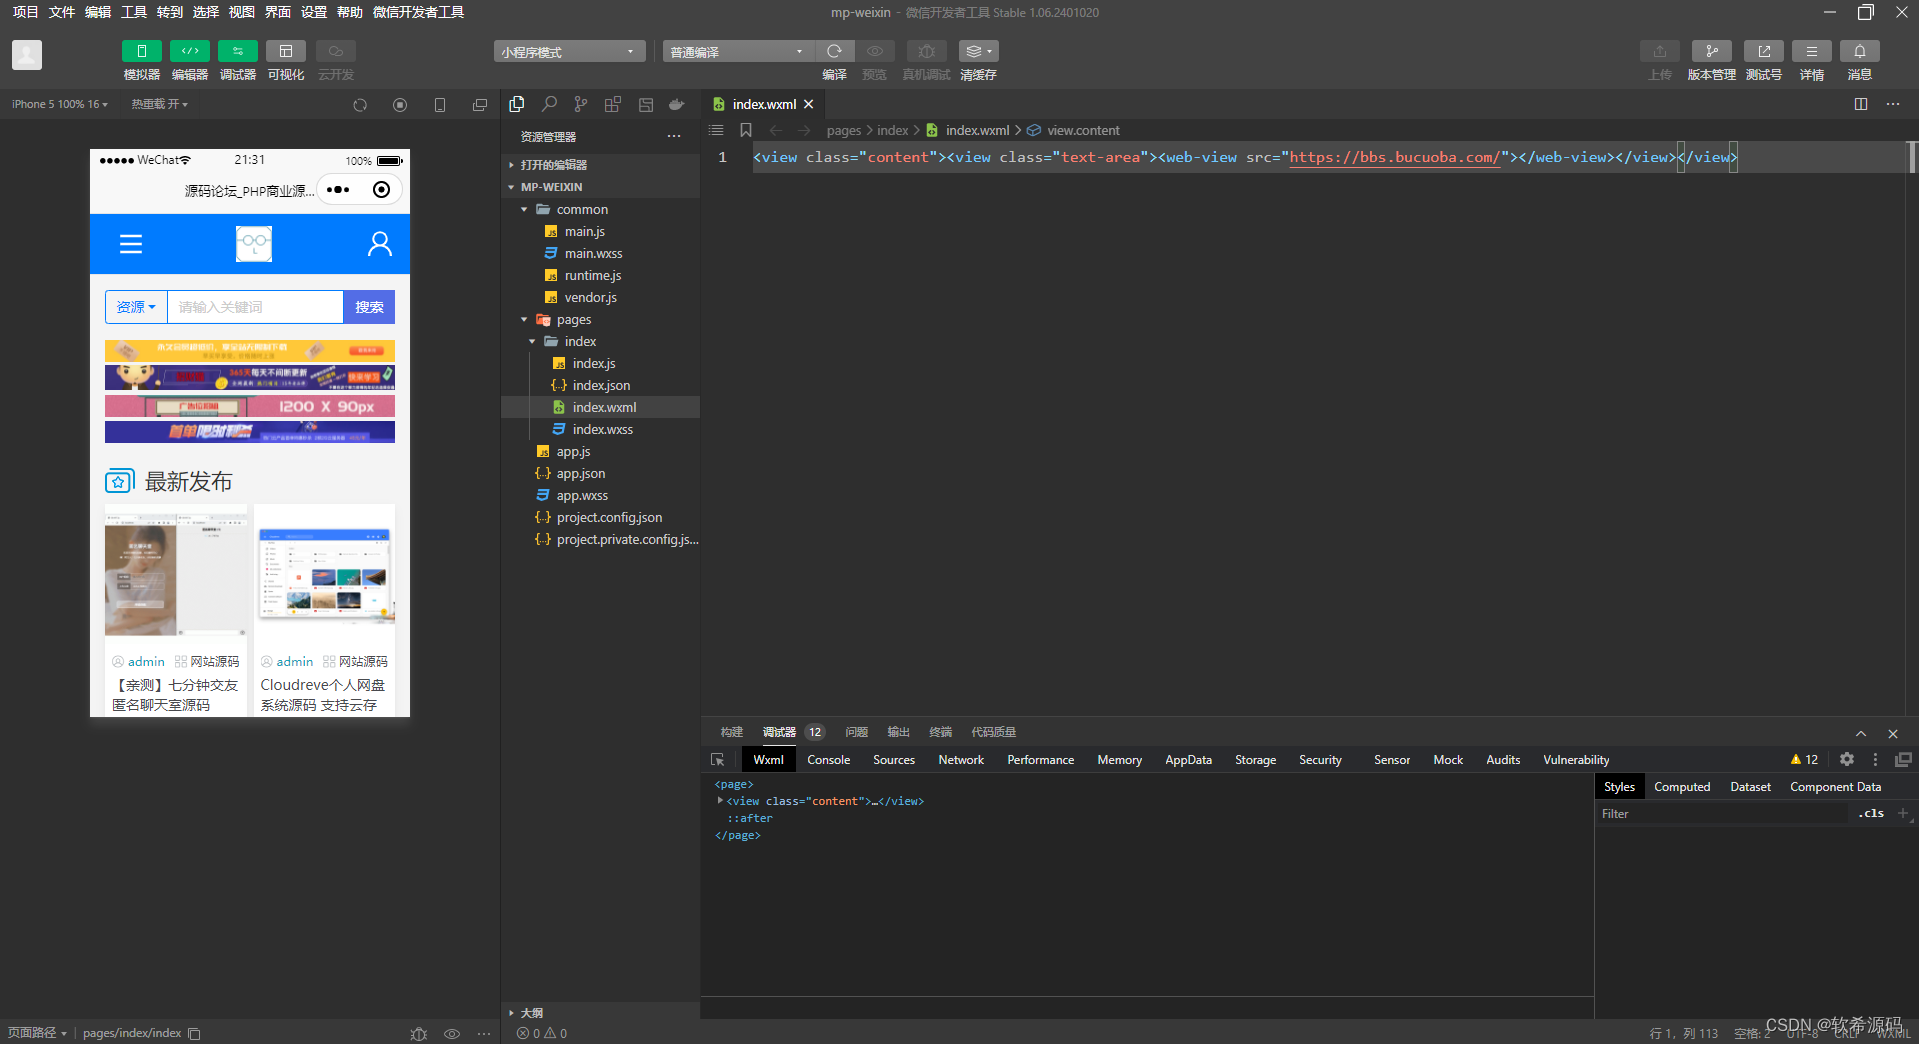Expand the view content node in Wxml
The image size is (1919, 1044).
pyautogui.click(x=720, y=801)
